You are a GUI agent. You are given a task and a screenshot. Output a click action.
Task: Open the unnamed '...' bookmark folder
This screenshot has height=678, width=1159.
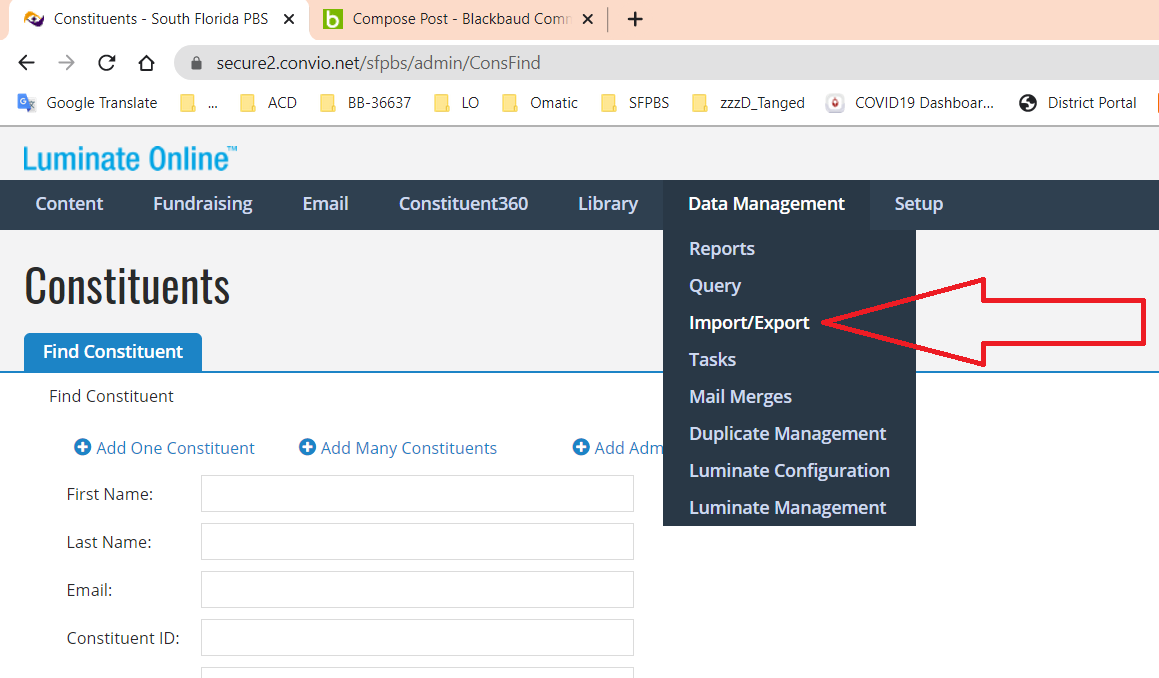coord(200,103)
